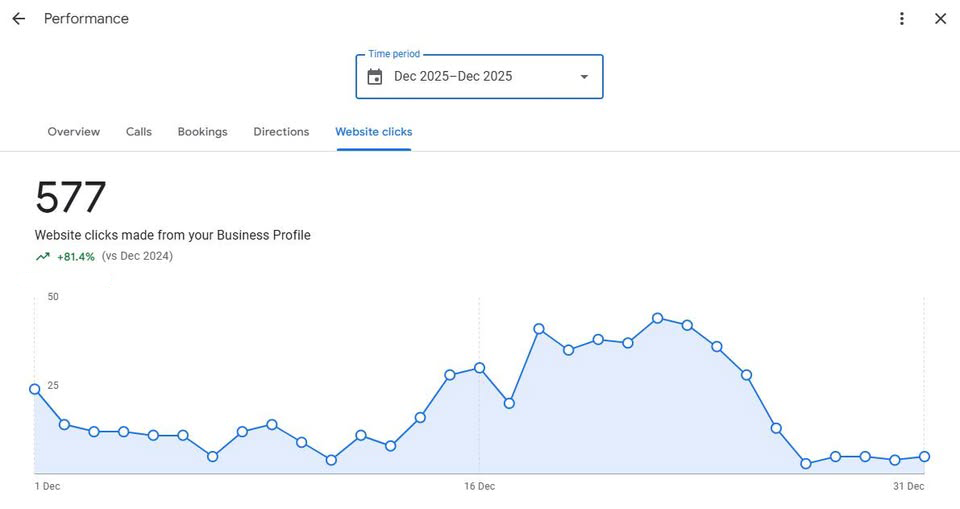Click the 16 Dec x-axis label
960x509 pixels.
click(479, 487)
